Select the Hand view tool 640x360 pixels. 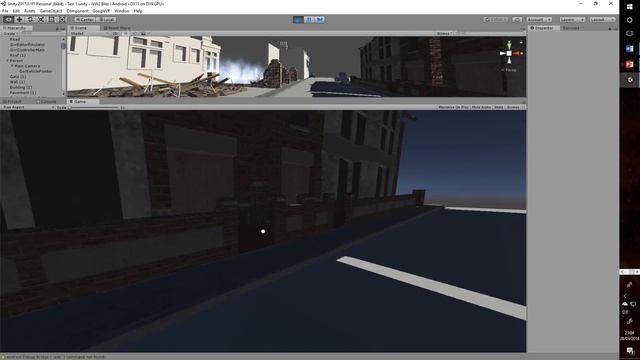pyautogui.click(x=8, y=19)
